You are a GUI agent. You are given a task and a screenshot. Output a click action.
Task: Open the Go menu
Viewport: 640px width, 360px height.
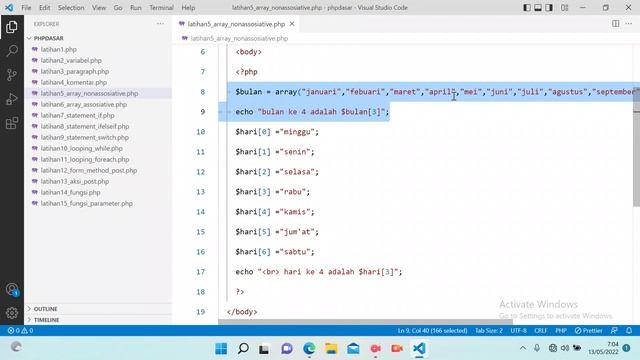(118, 7)
